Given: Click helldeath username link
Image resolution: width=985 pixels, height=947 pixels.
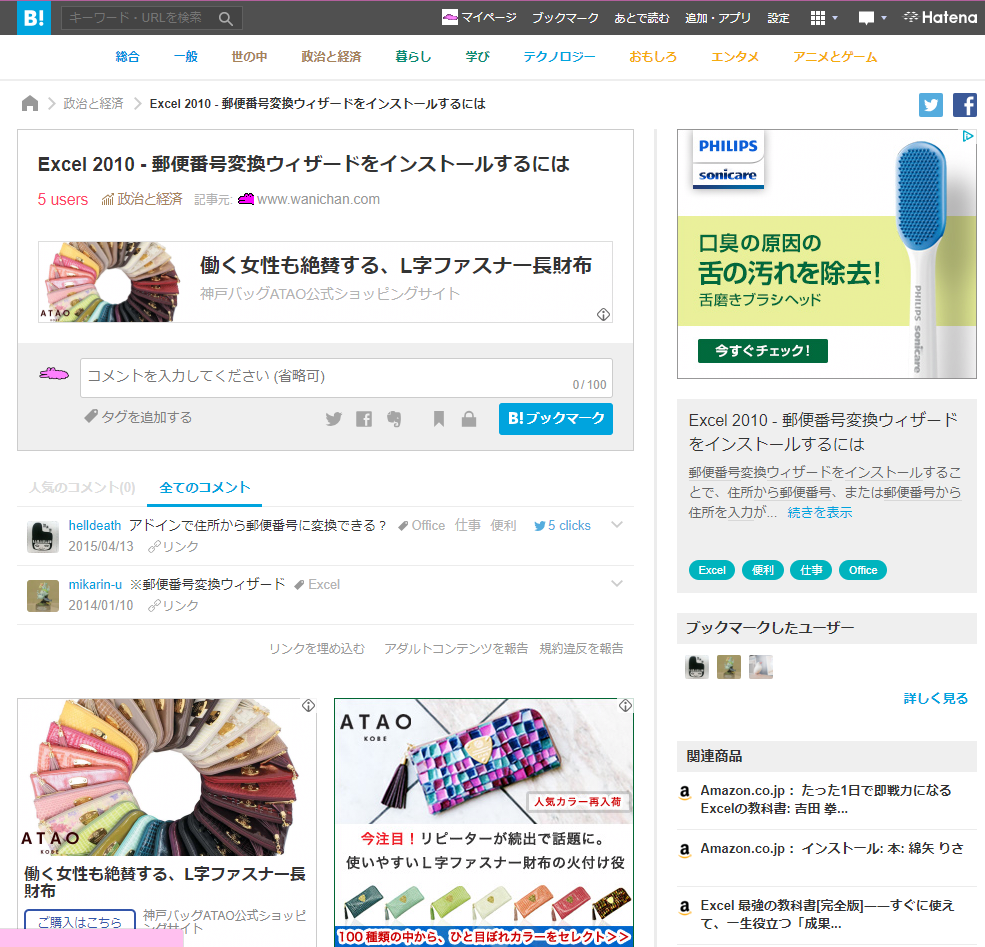Looking at the screenshot, I should coord(95,526).
